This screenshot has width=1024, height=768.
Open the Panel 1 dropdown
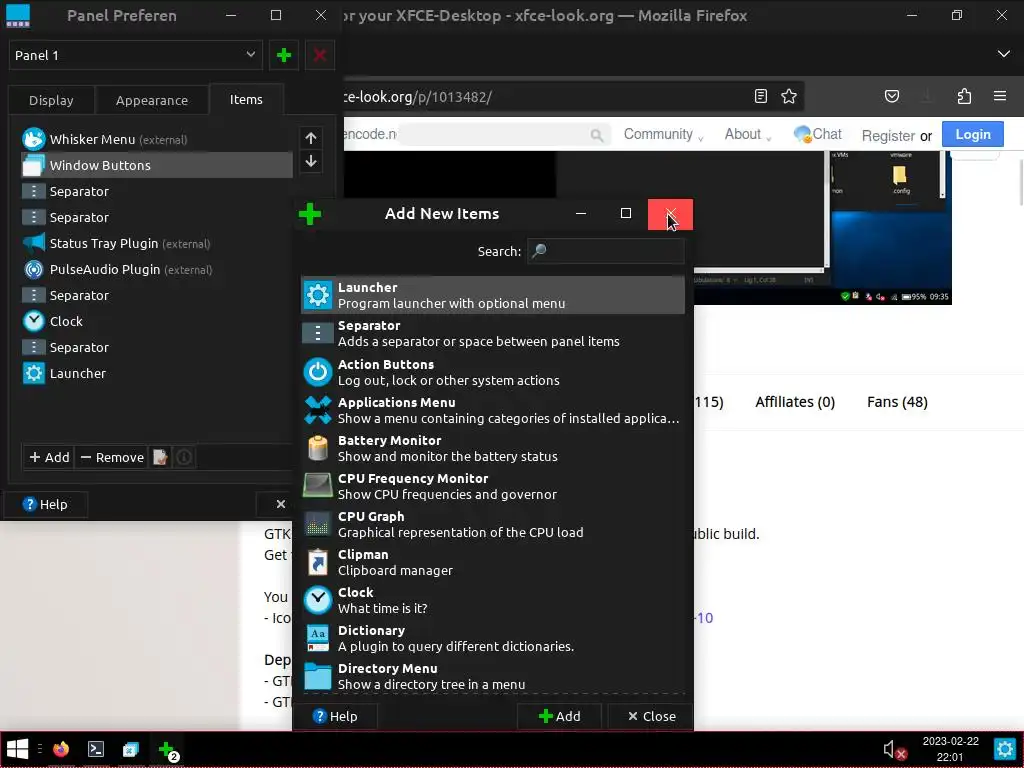tap(136, 56)
